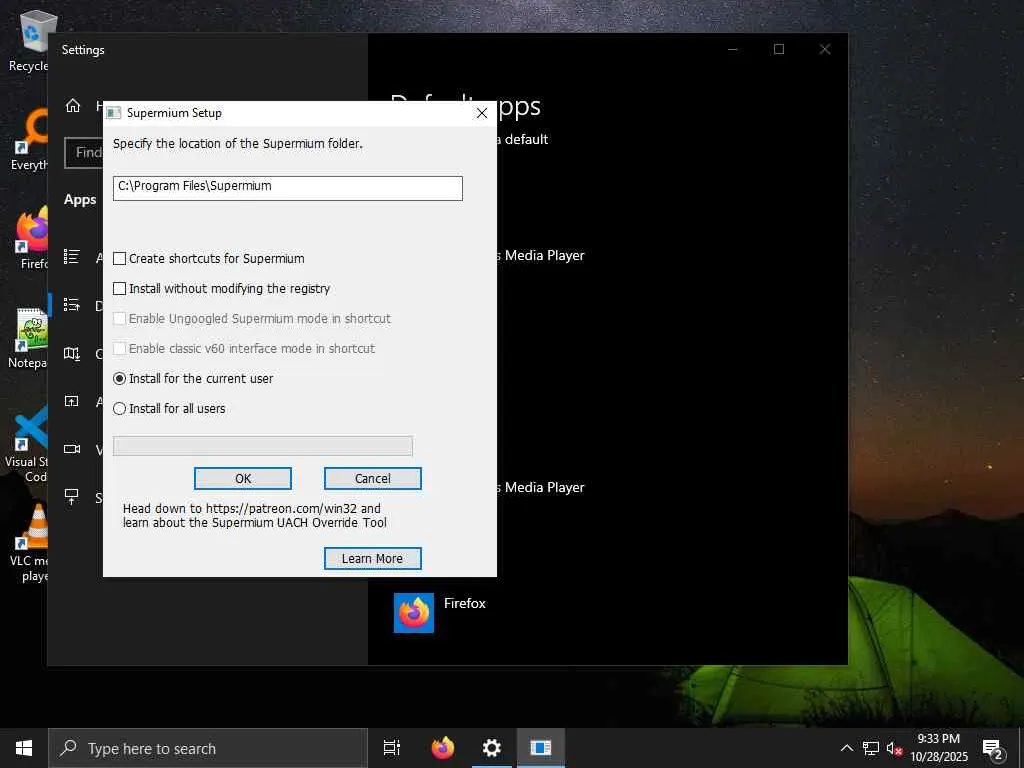Open VLC media player desktop shortcut

tap(29, 543)
